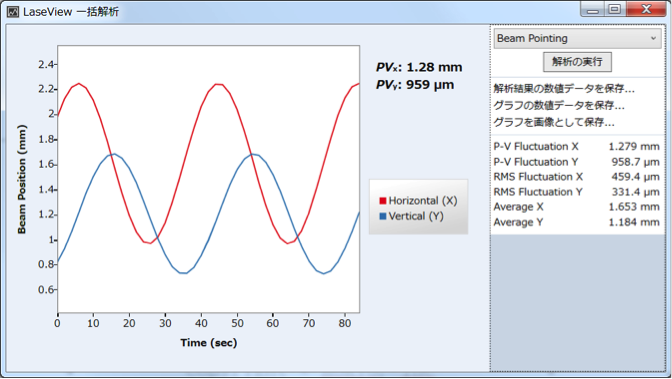This screenshot has height=379, width=672.
Task: Click 解析結果の数値データを保存... link
Action: pos(564,89)
